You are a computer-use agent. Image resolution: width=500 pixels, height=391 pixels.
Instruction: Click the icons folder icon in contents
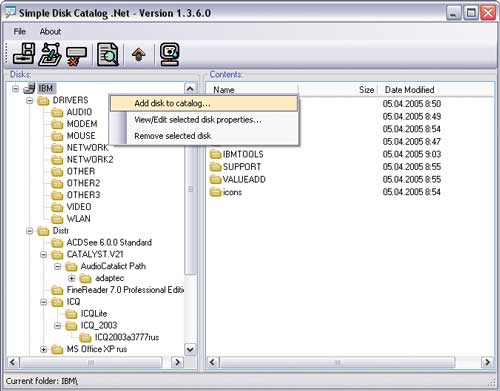coord(215,192)
